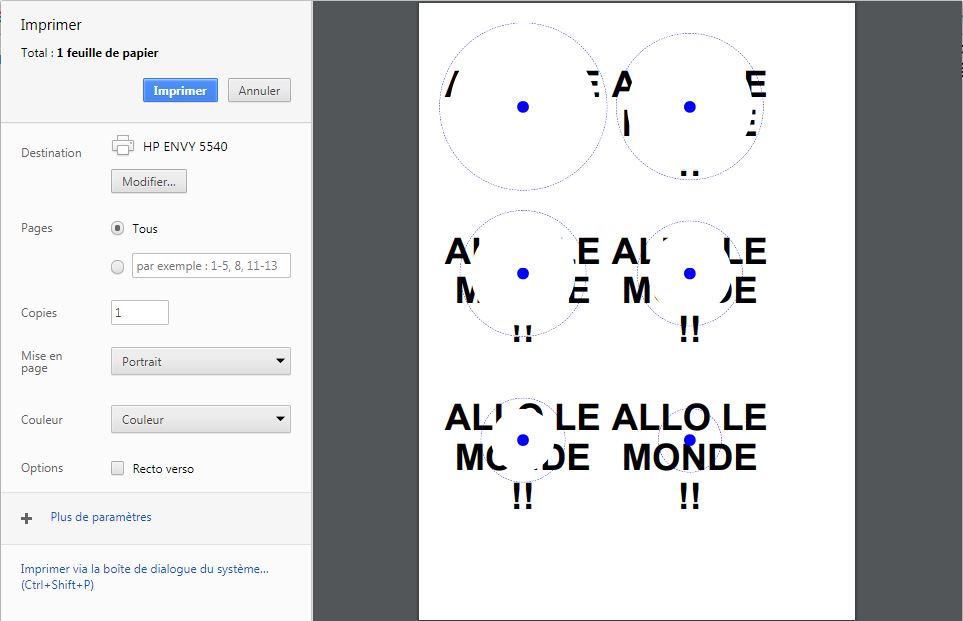Click the blue dot in middle-right circle

tap(690, 273)
